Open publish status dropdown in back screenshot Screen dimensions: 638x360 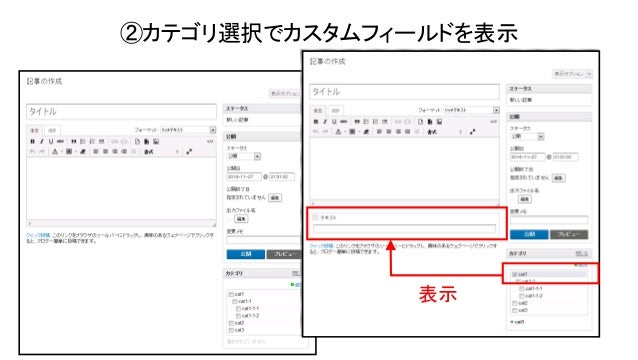click(x=244, y=156)
